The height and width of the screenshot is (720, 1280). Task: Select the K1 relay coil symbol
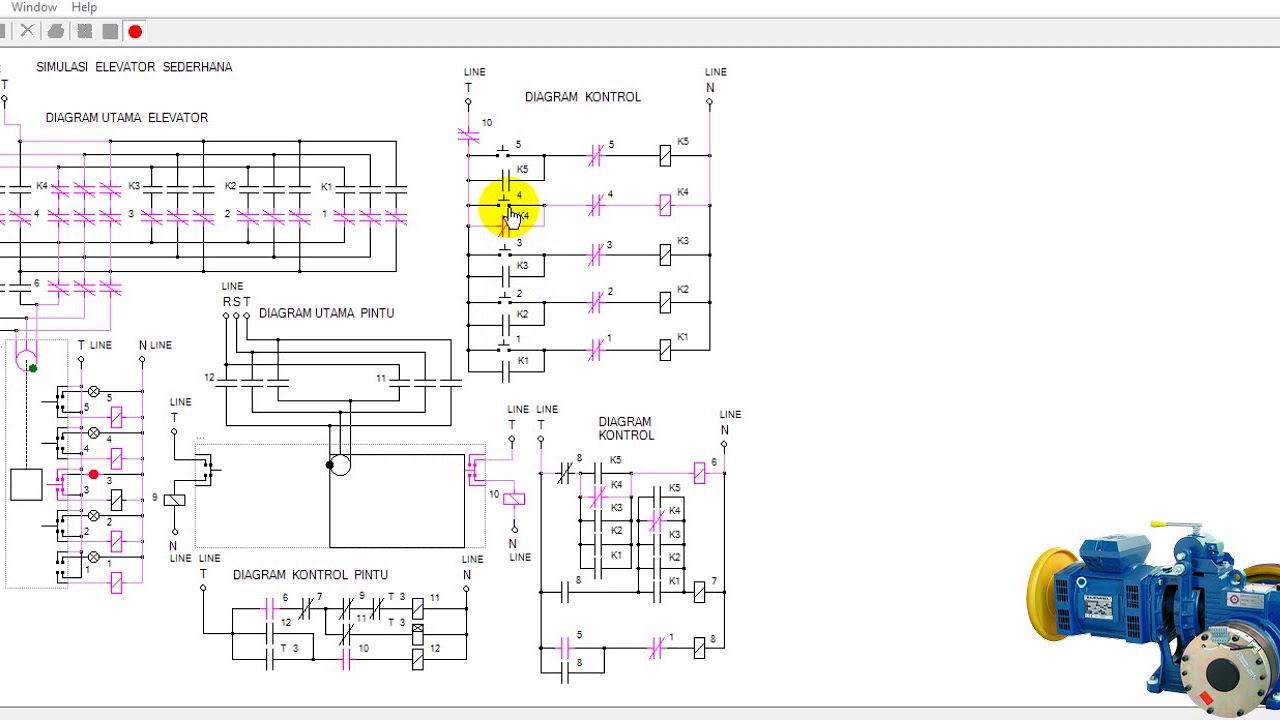tap(665, 350)
